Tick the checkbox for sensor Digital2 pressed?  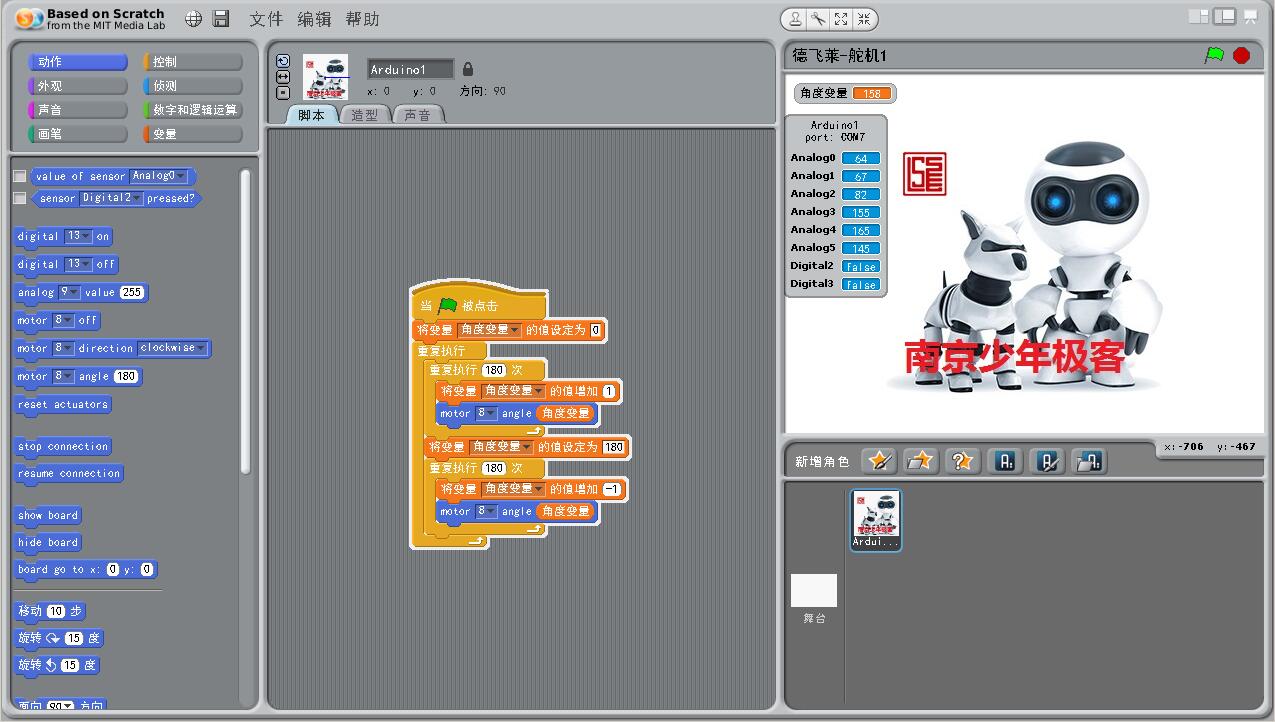20,198
